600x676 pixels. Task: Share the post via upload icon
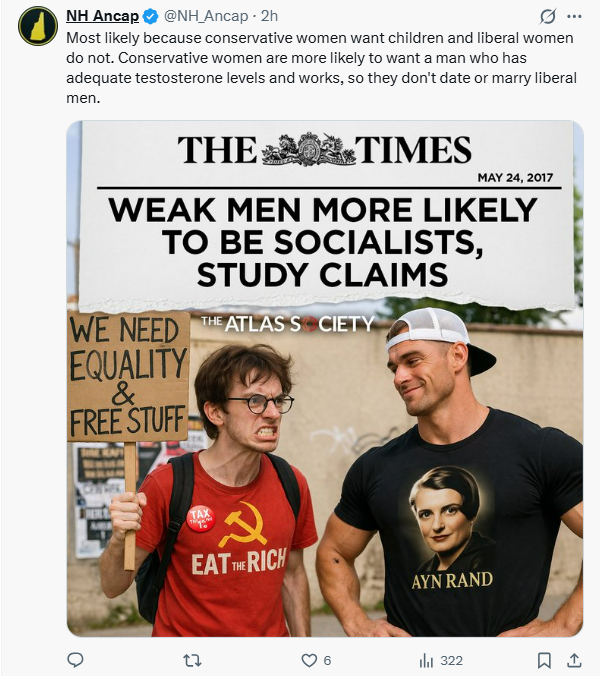tap(574, 660)
